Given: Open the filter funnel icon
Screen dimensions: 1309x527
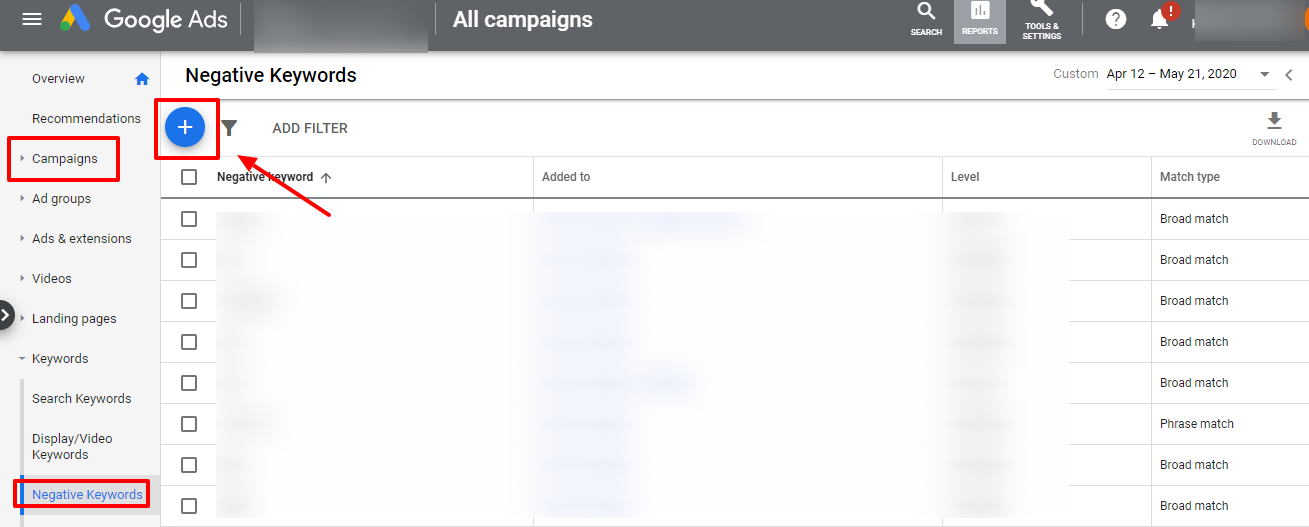Looking at the screenshot, I should pyautogui.click(x=229, y=128).
